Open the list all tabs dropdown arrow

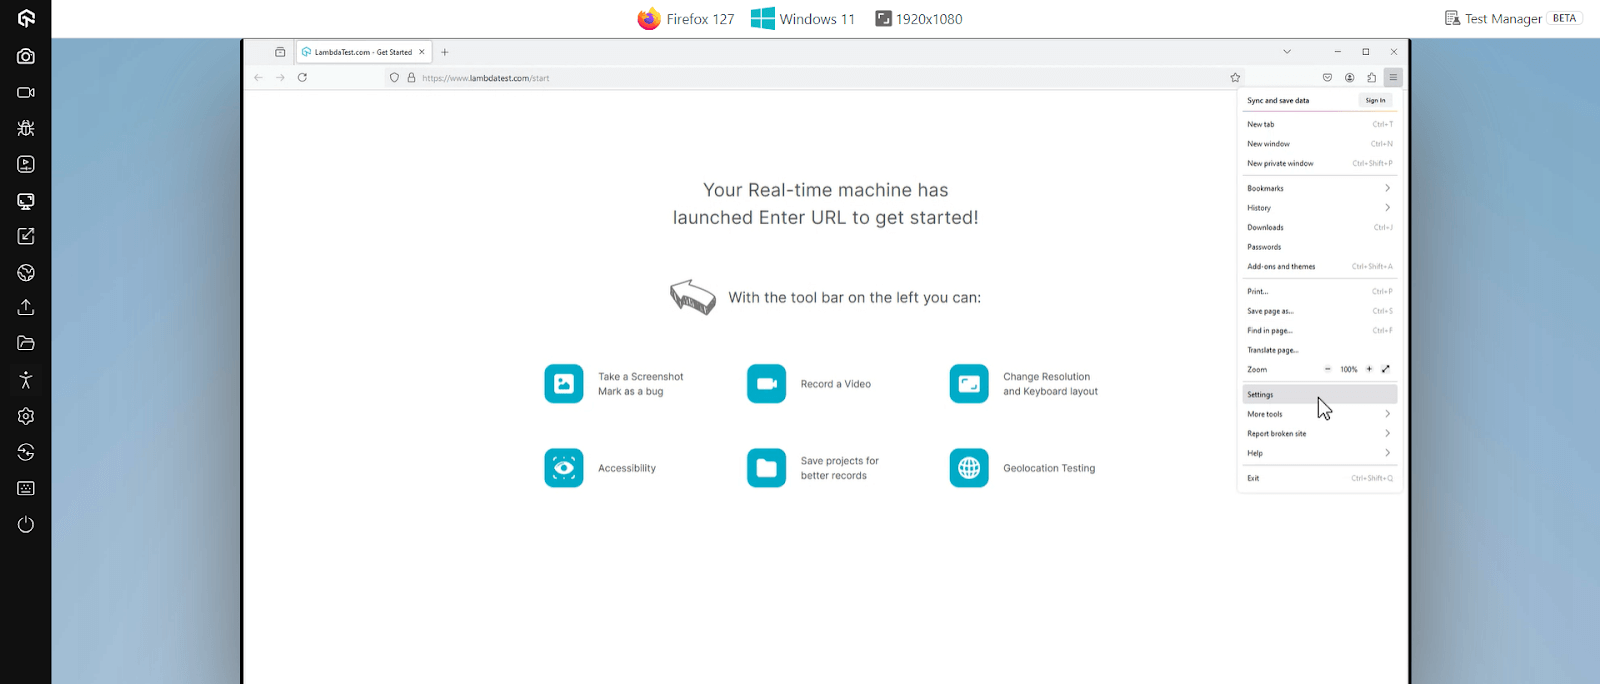pos(1287,52)
